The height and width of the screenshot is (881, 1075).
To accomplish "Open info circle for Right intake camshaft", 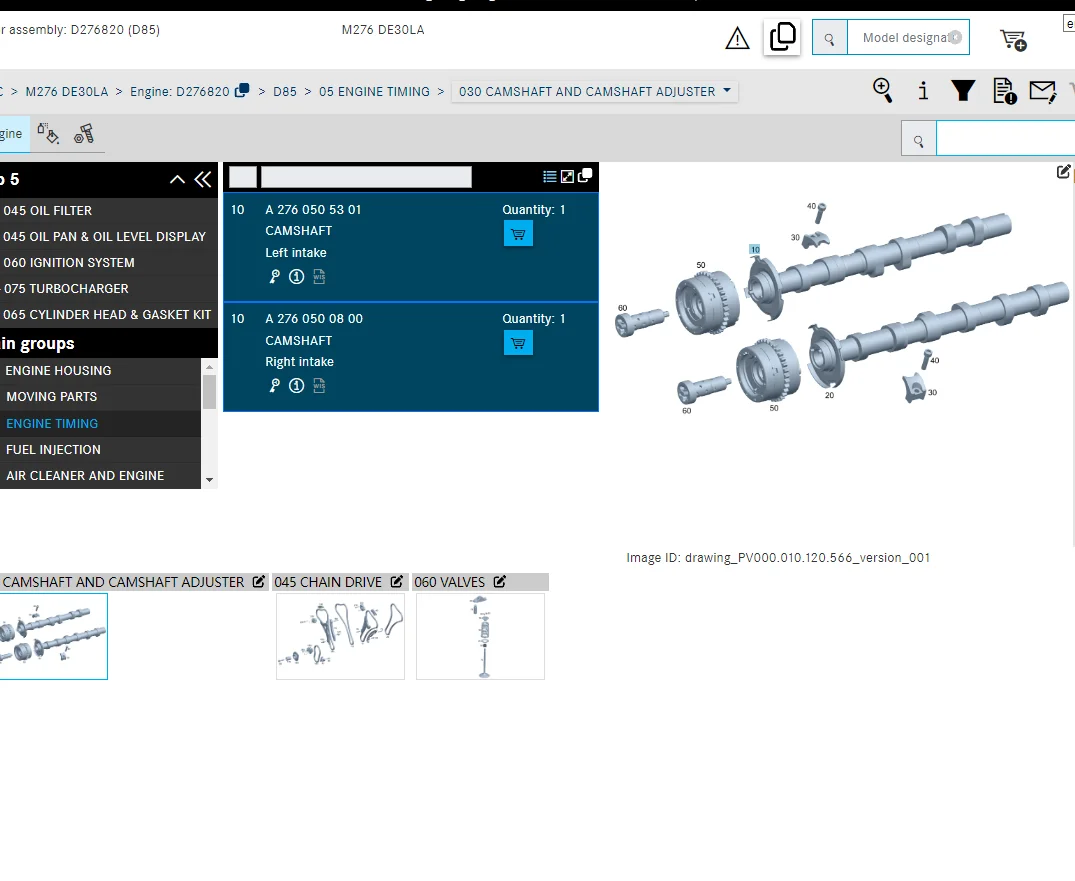I will [x=296, y=385].
